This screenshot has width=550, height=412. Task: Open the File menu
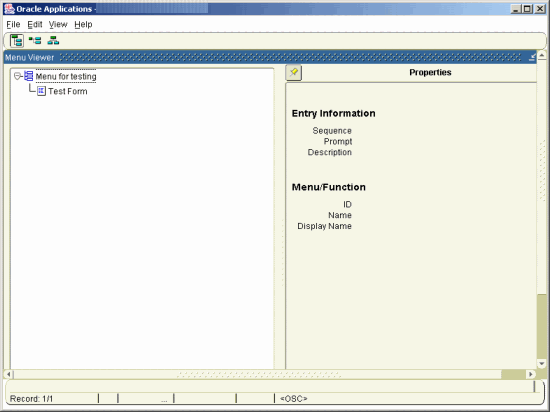13,25
